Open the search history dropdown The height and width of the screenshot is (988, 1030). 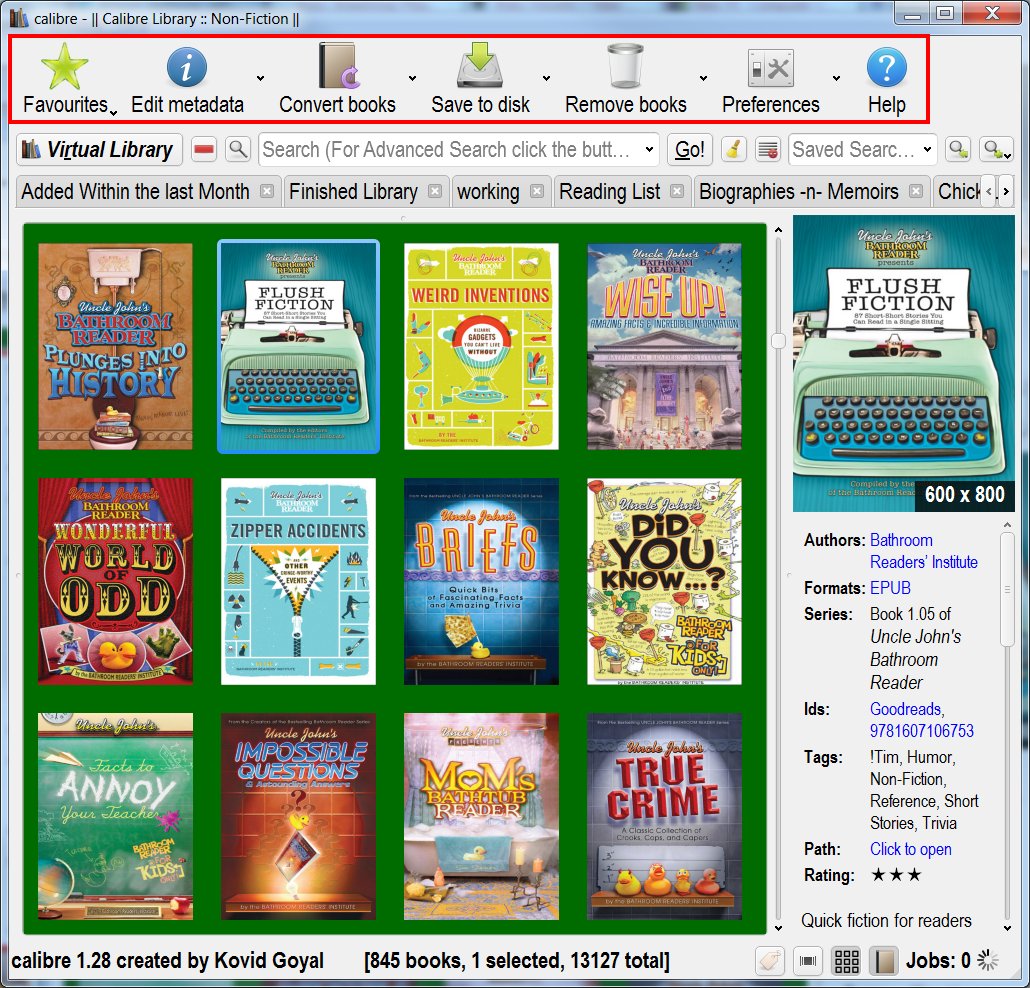pos(649,150)
